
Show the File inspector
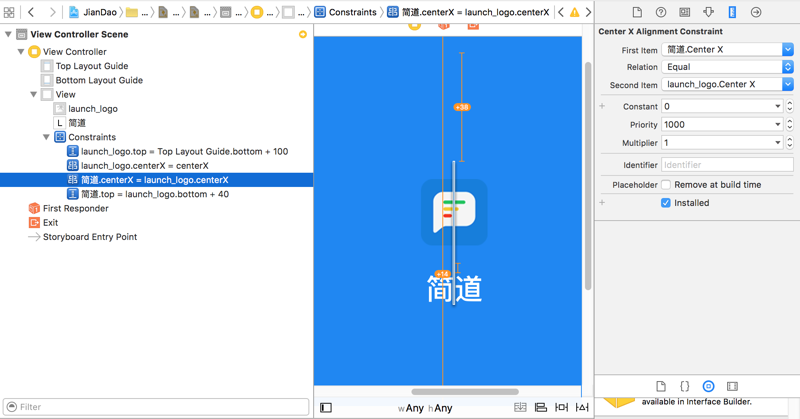click(x=637, y=12)
